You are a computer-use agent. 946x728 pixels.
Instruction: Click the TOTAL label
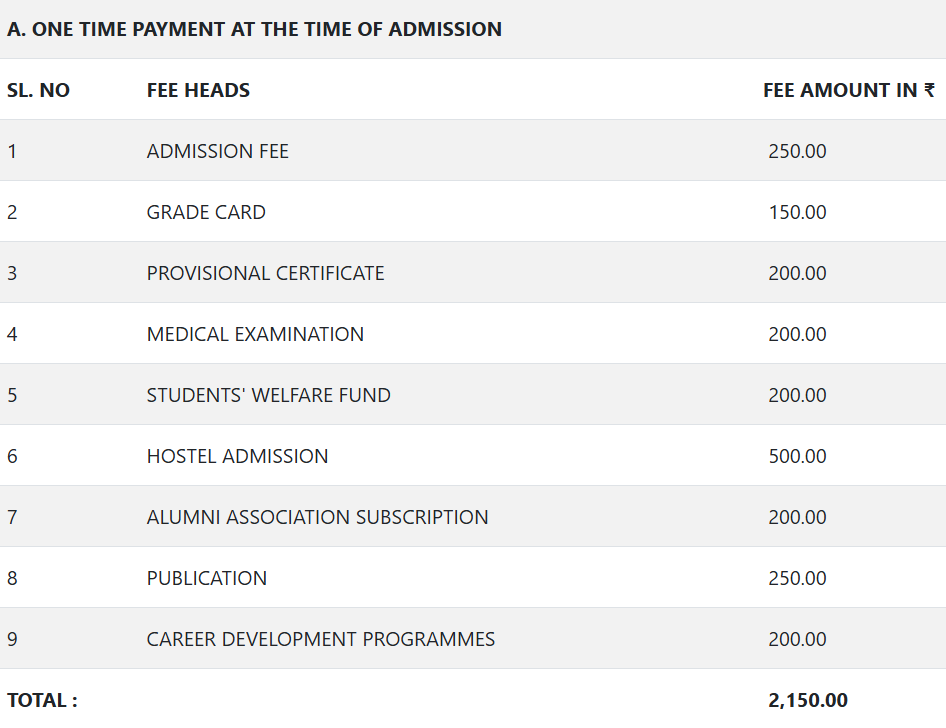[42, 700]
